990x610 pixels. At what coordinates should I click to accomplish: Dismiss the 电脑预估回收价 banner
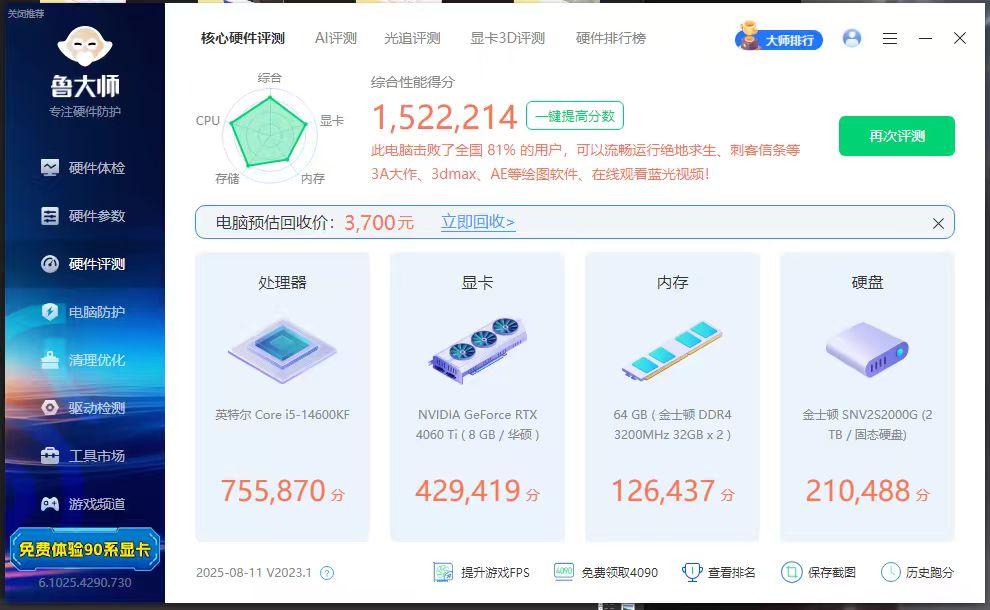(x=938, y=223)
